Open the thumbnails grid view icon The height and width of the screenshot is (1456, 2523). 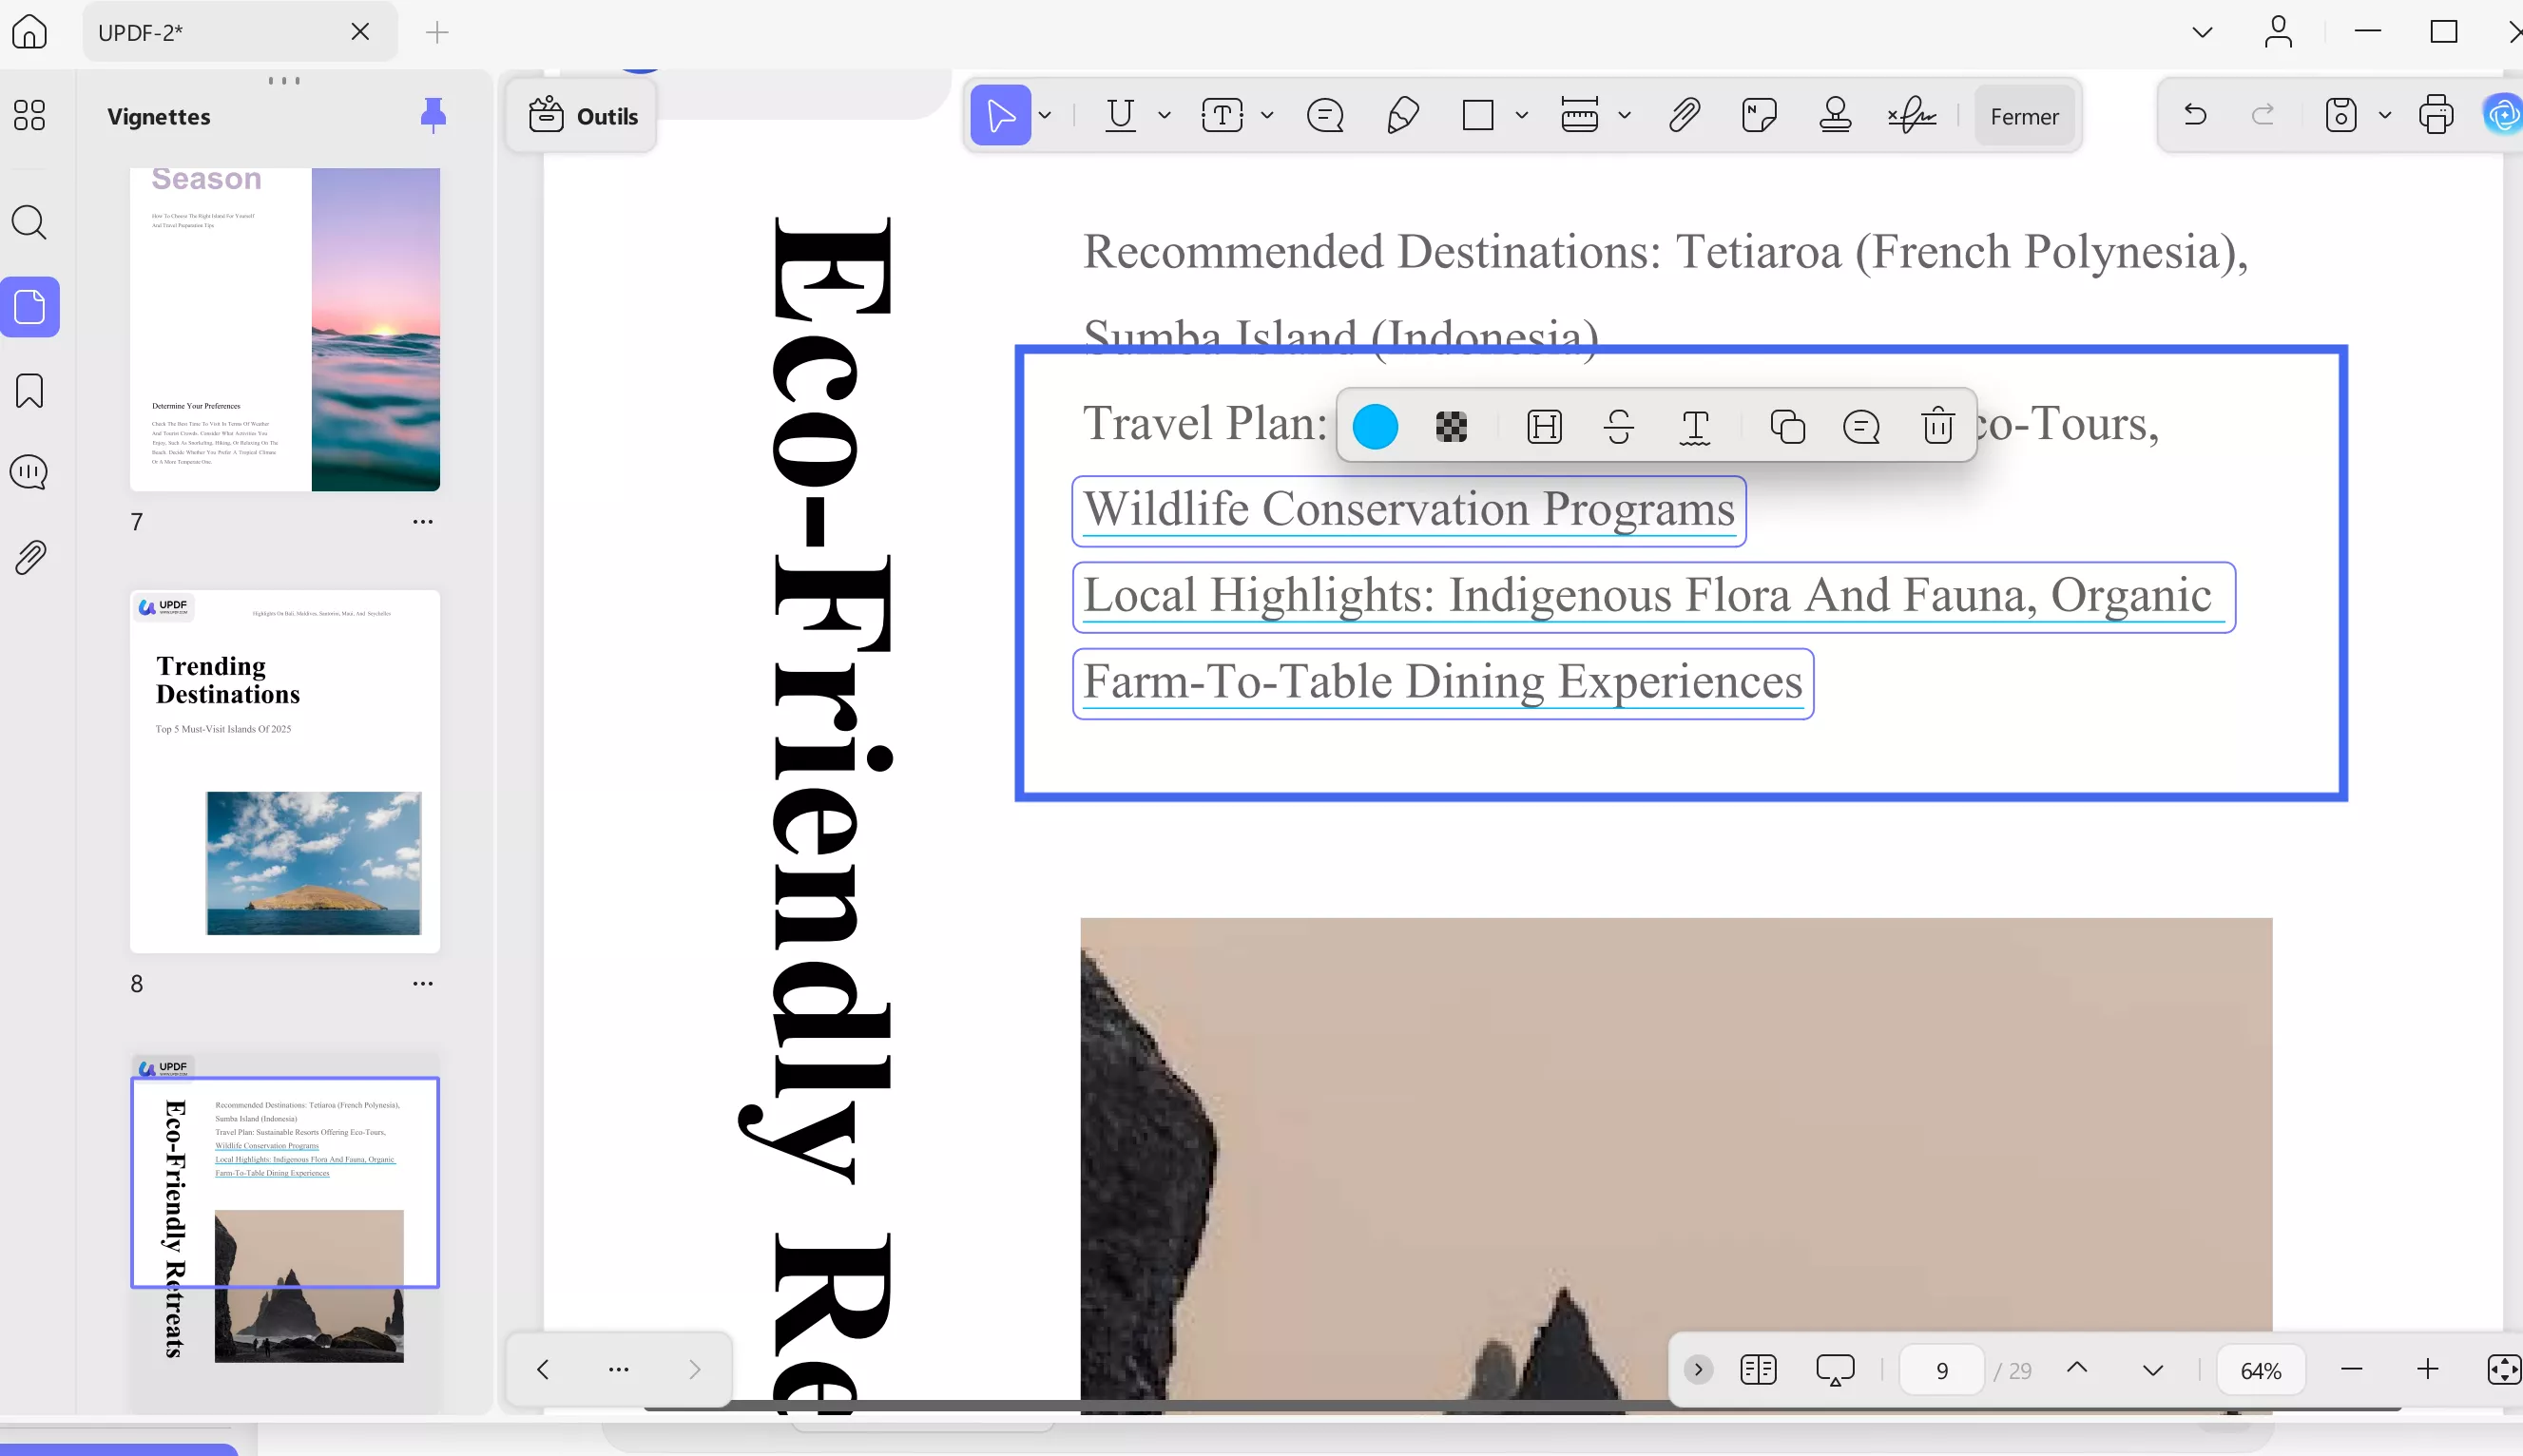[29, 115]
